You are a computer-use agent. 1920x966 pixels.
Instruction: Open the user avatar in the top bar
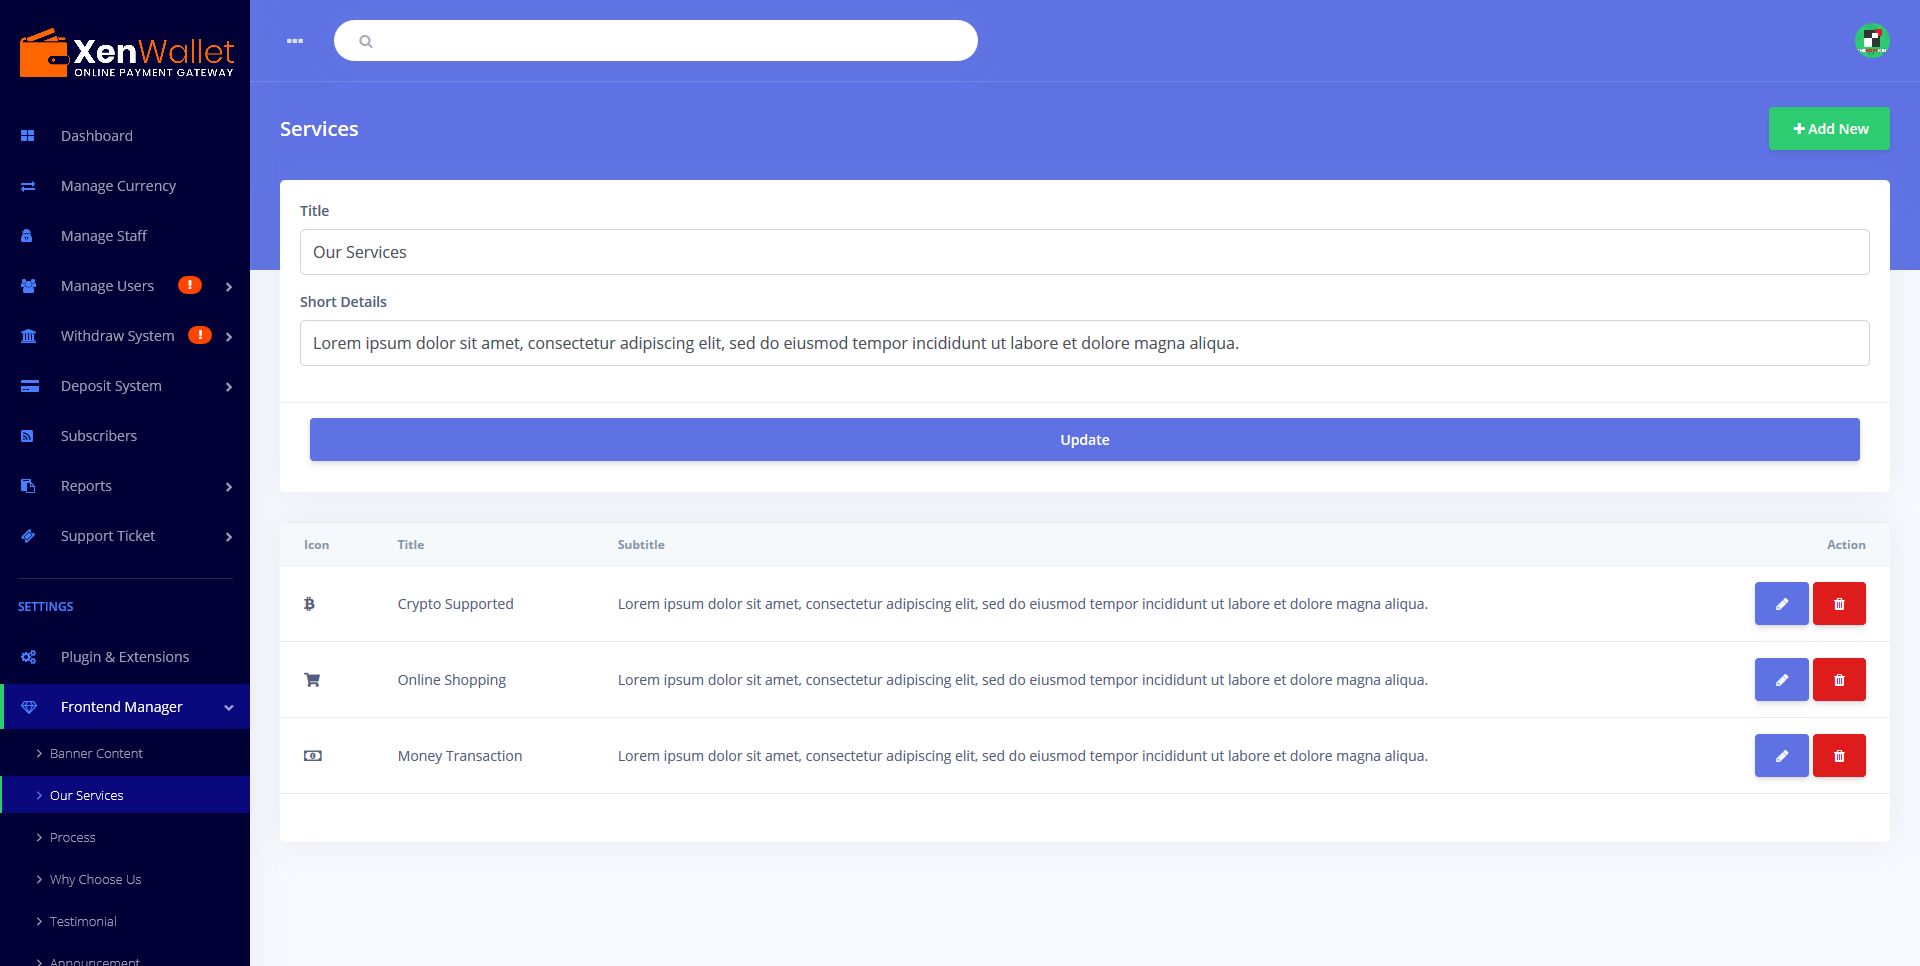point(1871,41)
